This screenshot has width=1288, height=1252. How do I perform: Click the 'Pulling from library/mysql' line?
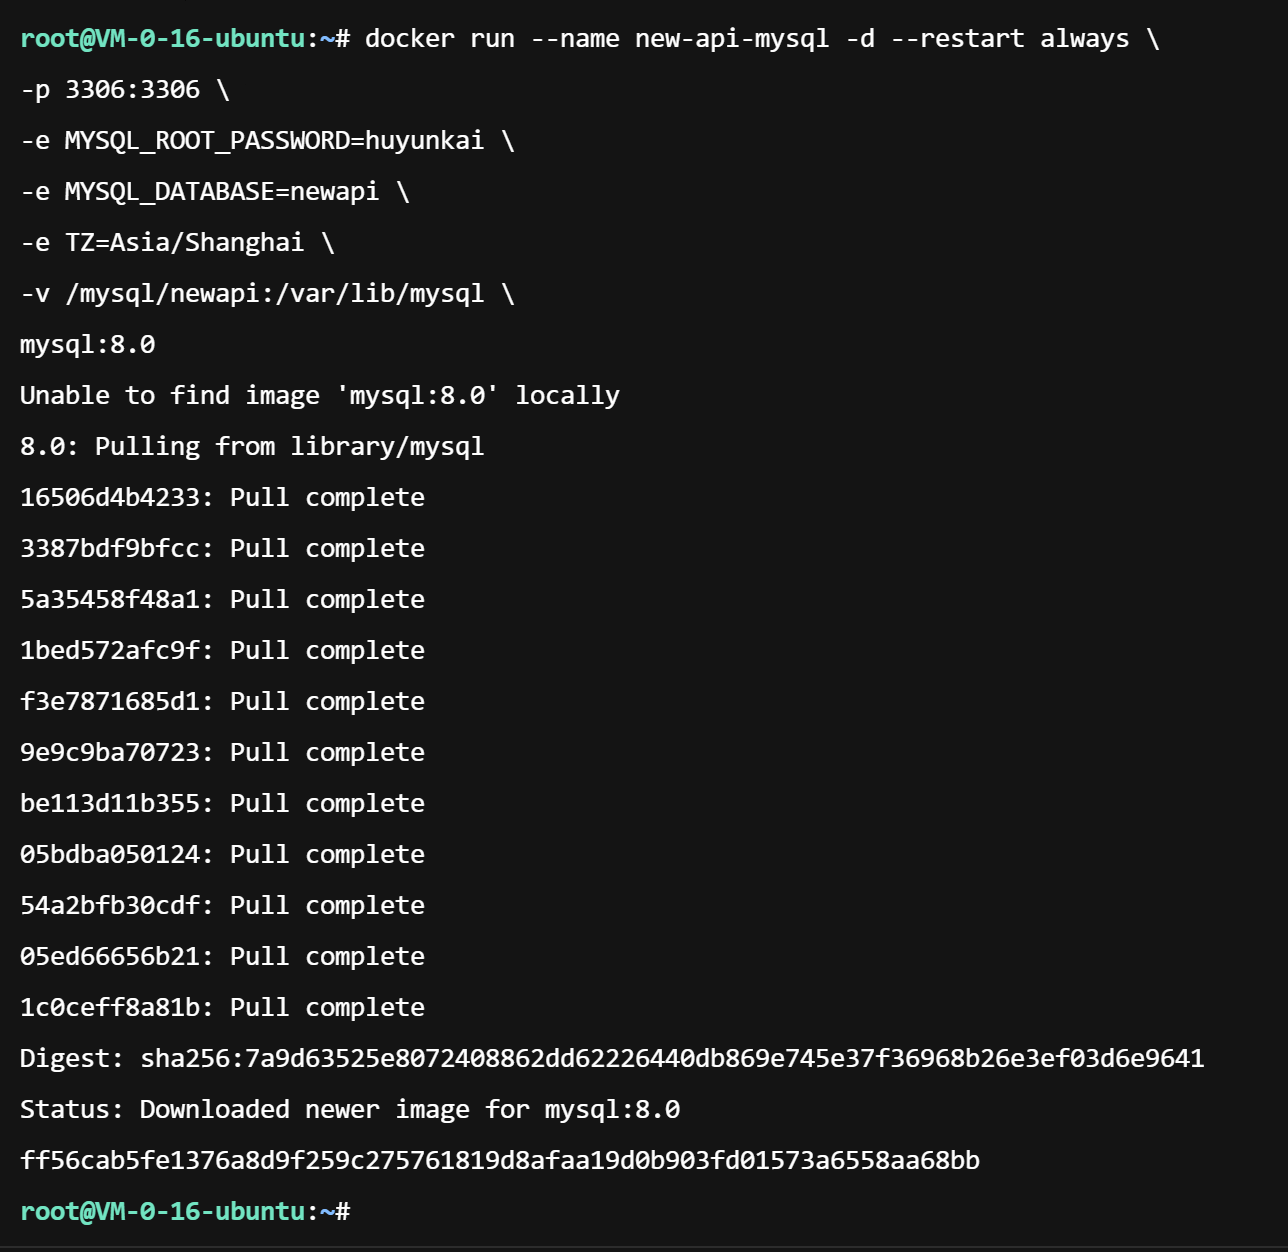[x=252, y=447]
